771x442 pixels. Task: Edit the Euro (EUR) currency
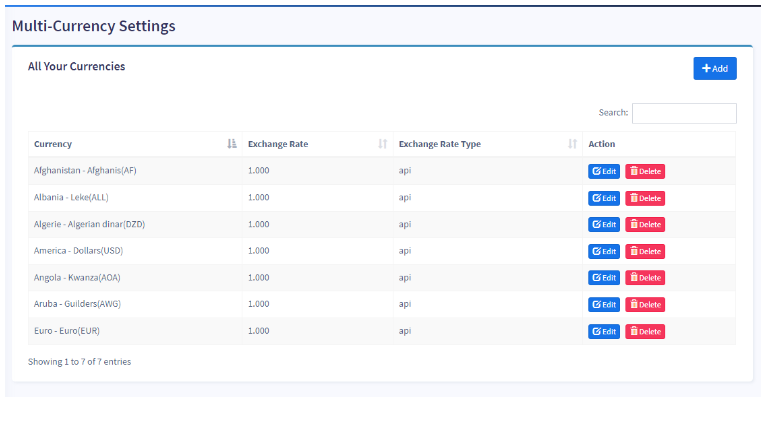[x=604, y=331]
